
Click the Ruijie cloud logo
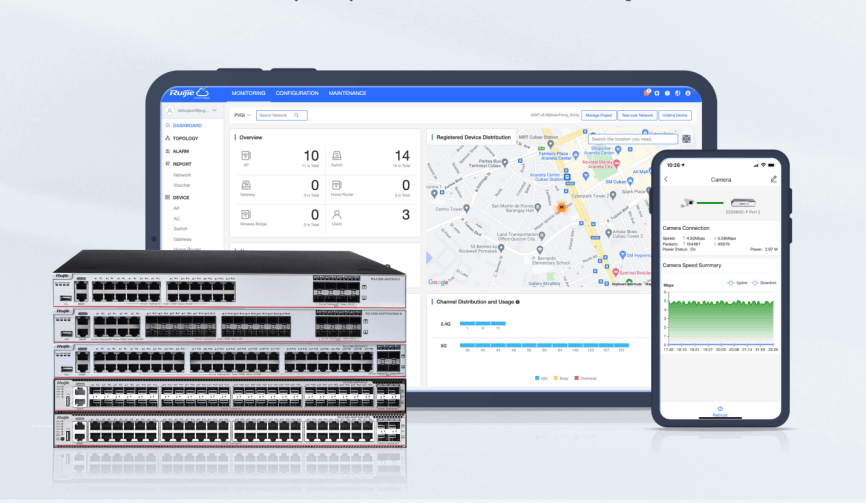189,93
